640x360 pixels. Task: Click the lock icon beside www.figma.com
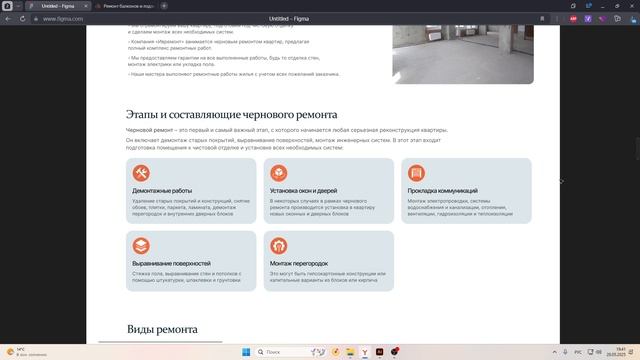pyautogui.click(x=36, y=19)
